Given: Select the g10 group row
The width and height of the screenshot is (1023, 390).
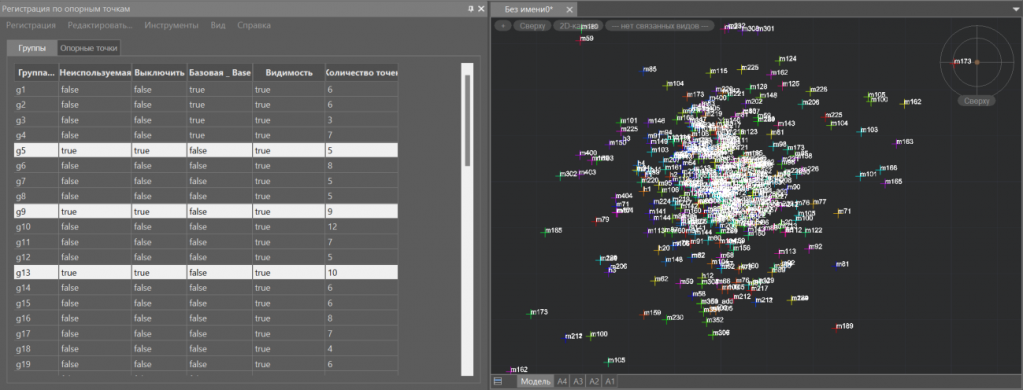Looking at the screenshot, I should coord(206,226).
